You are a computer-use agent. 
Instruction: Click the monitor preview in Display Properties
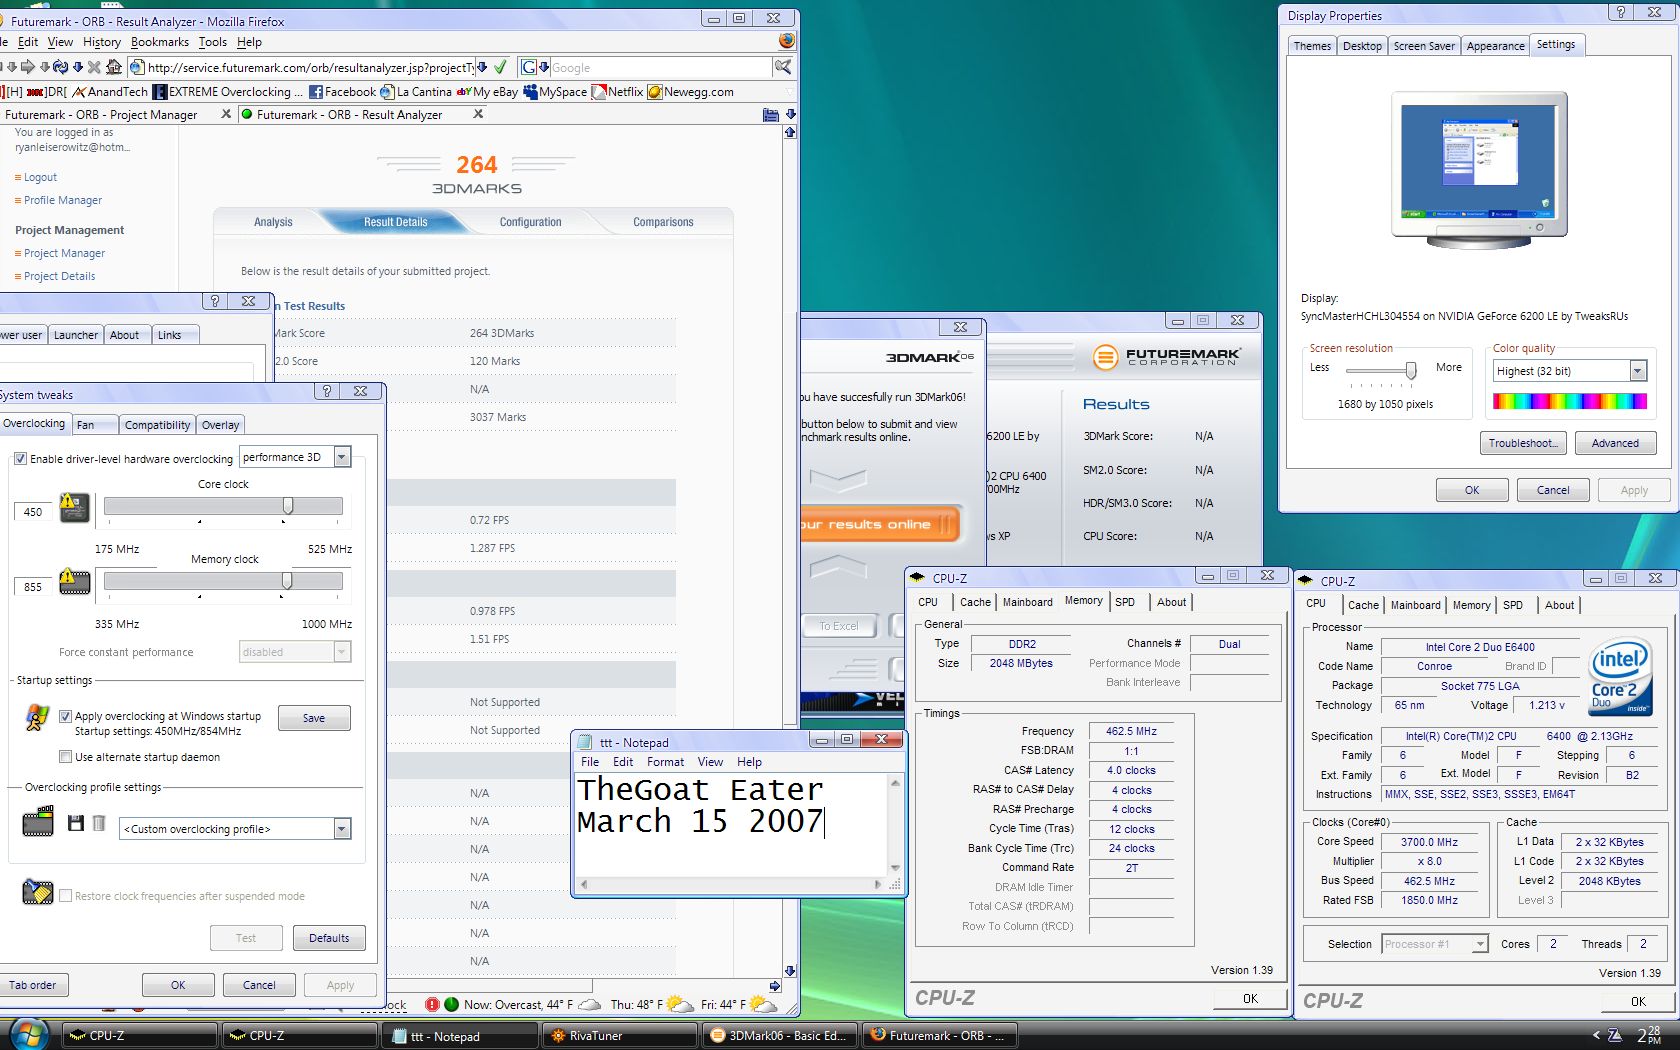[1479, 170]
